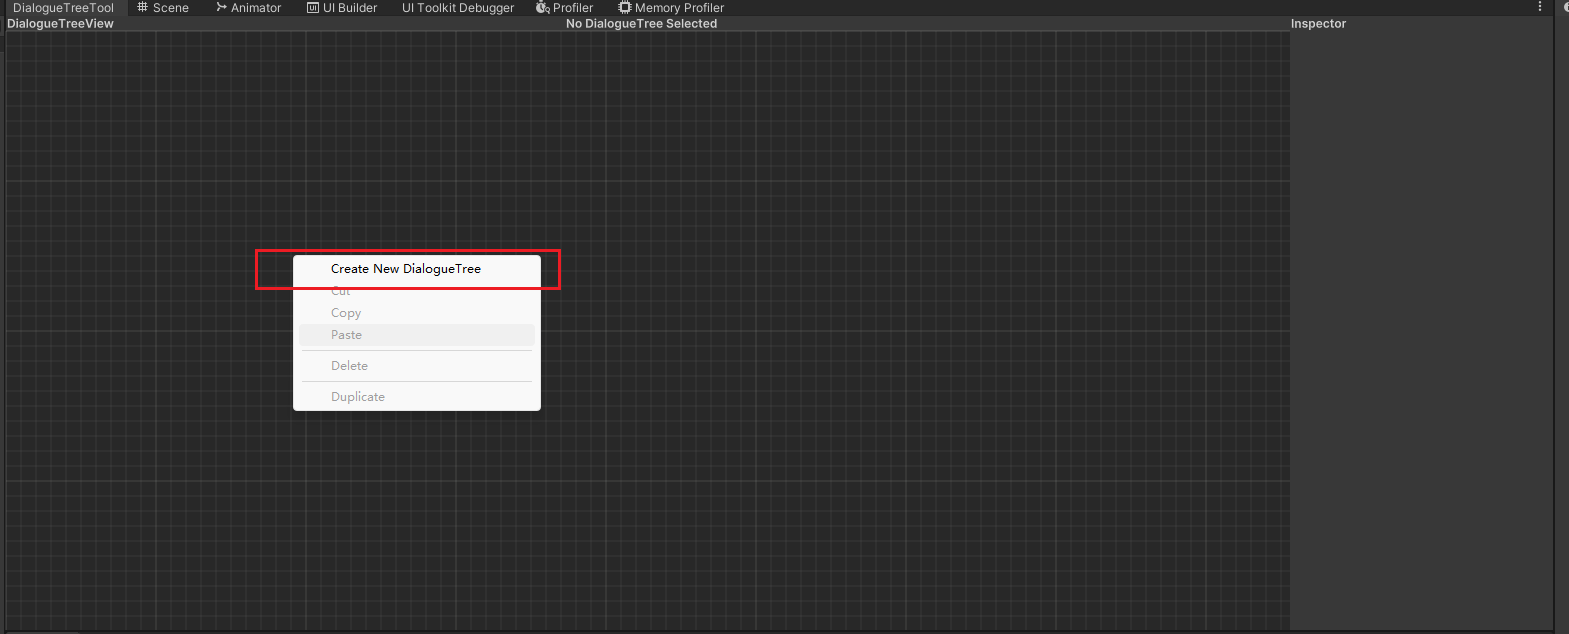This screenshot has height=634, width=1569.
Task: Choose Copy in the context menu
Action: coord(417,313)
